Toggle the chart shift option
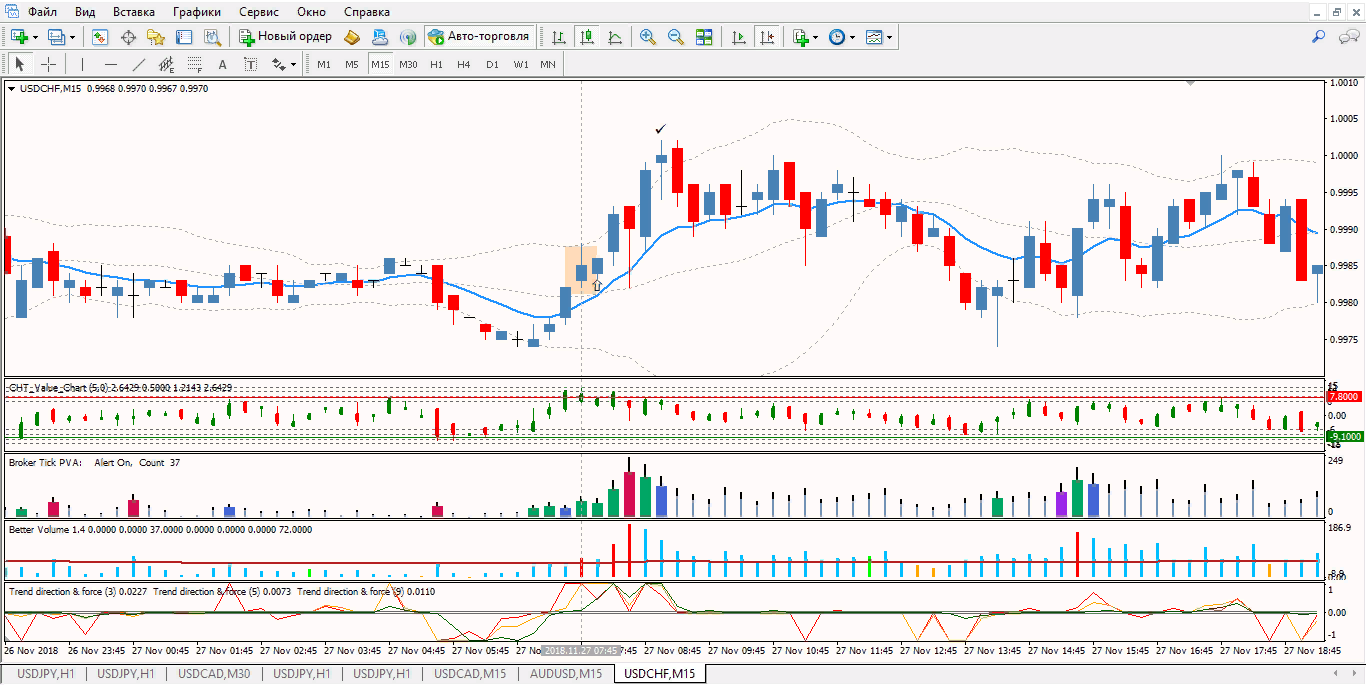1366x685 pixels. [x=766, y=37]
